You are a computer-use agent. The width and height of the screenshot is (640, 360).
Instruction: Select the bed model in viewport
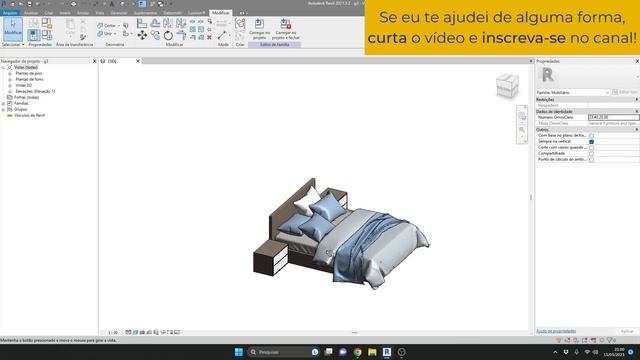(x=341, y=233)
